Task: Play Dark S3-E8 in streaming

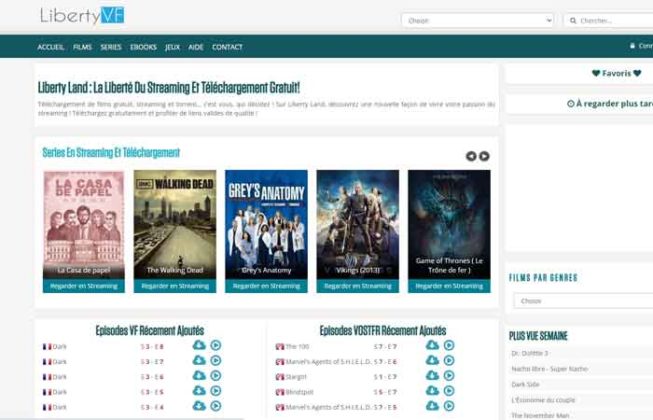Action: (x=216, y=345)
